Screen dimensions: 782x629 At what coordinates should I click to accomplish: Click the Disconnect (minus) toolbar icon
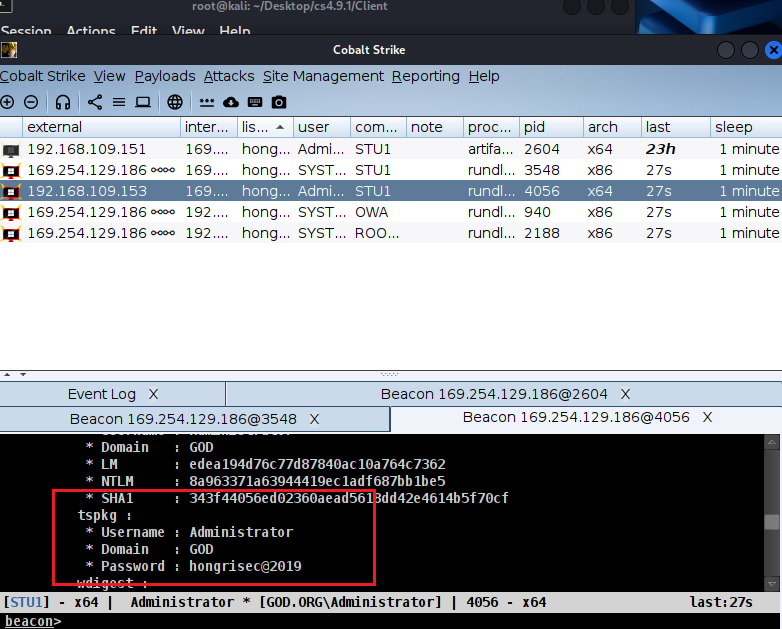click(x=31, y=102)
